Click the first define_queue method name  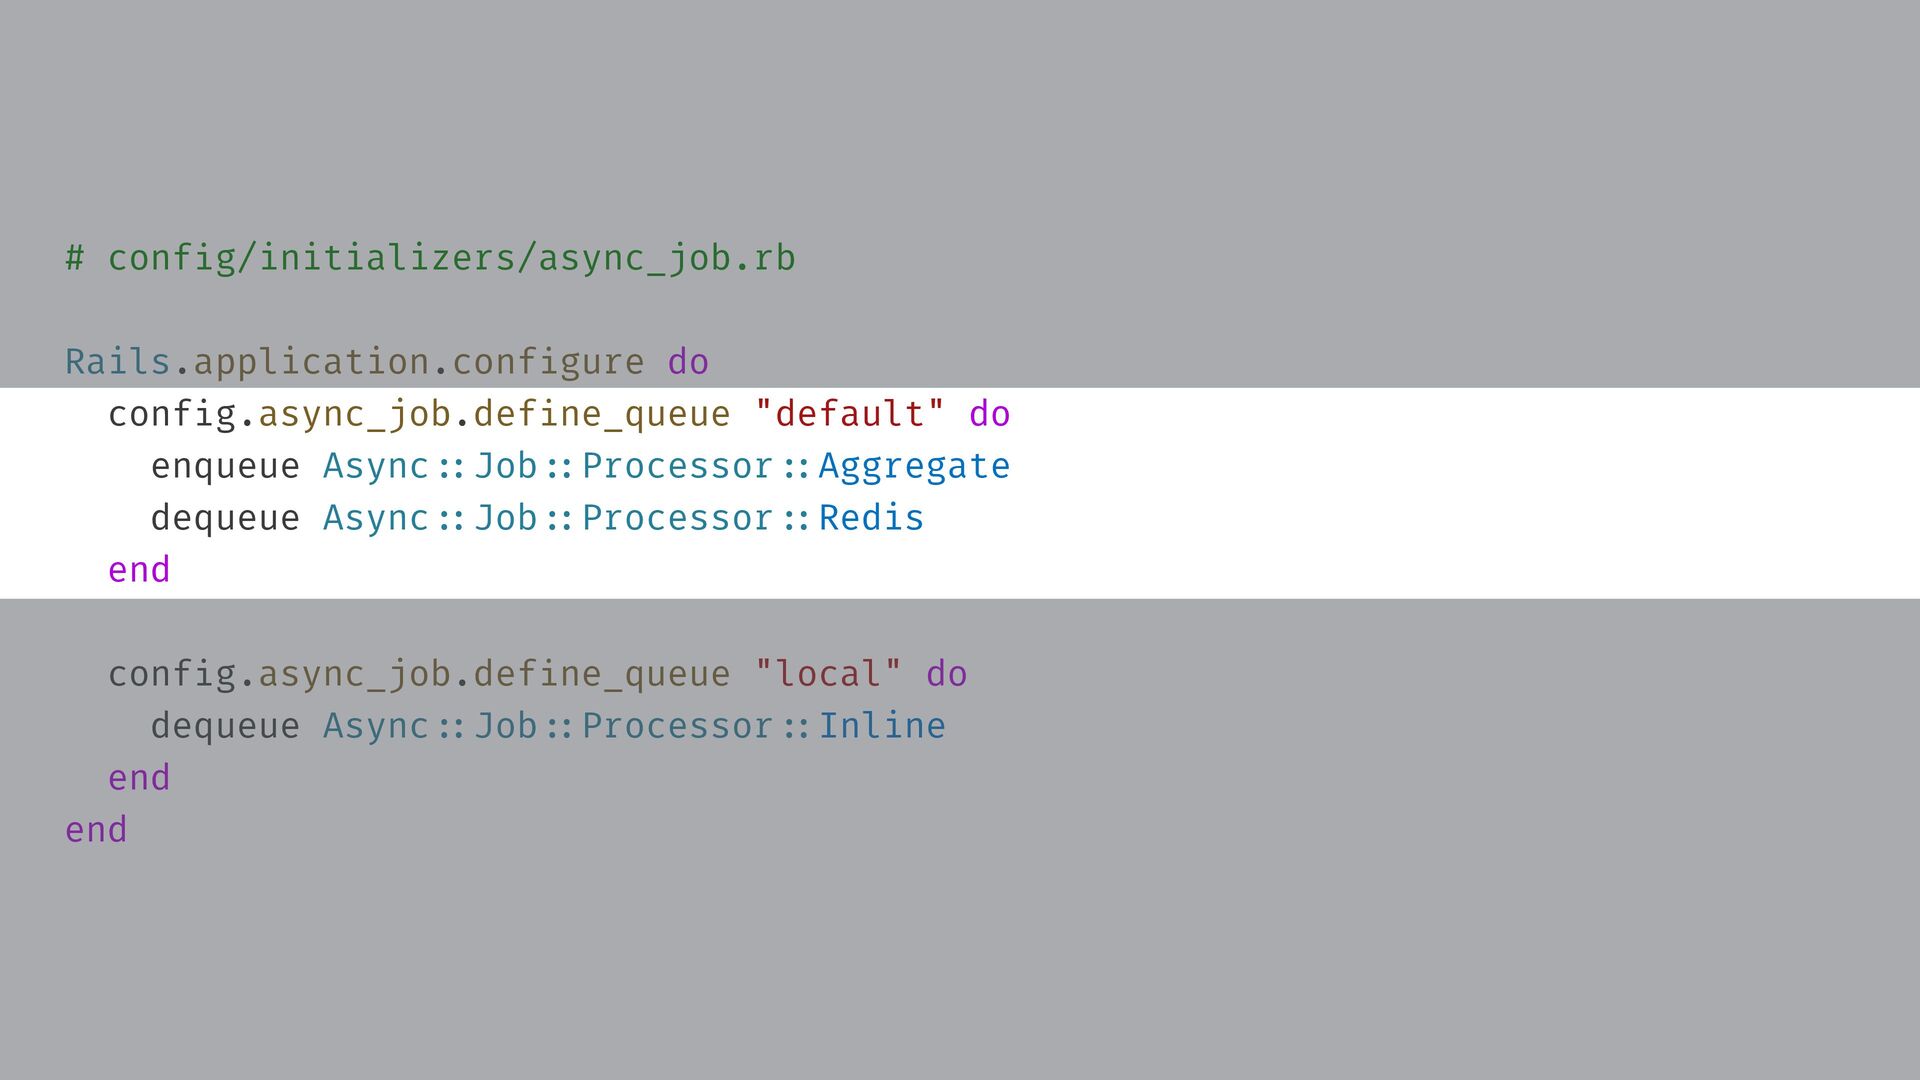pyautogui.click(x=602, y=414)
